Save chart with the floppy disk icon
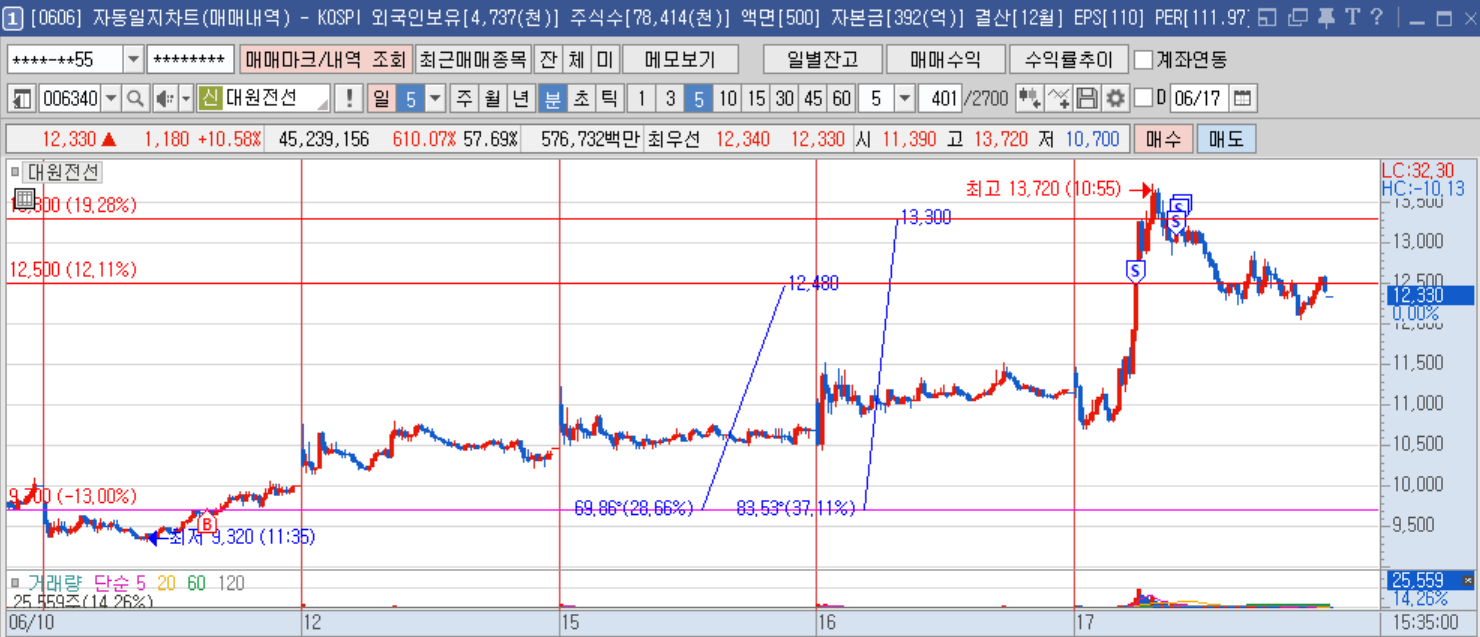Viewport: 1480px width, 637px height. pyautogui.click(x=1087, y=98)
